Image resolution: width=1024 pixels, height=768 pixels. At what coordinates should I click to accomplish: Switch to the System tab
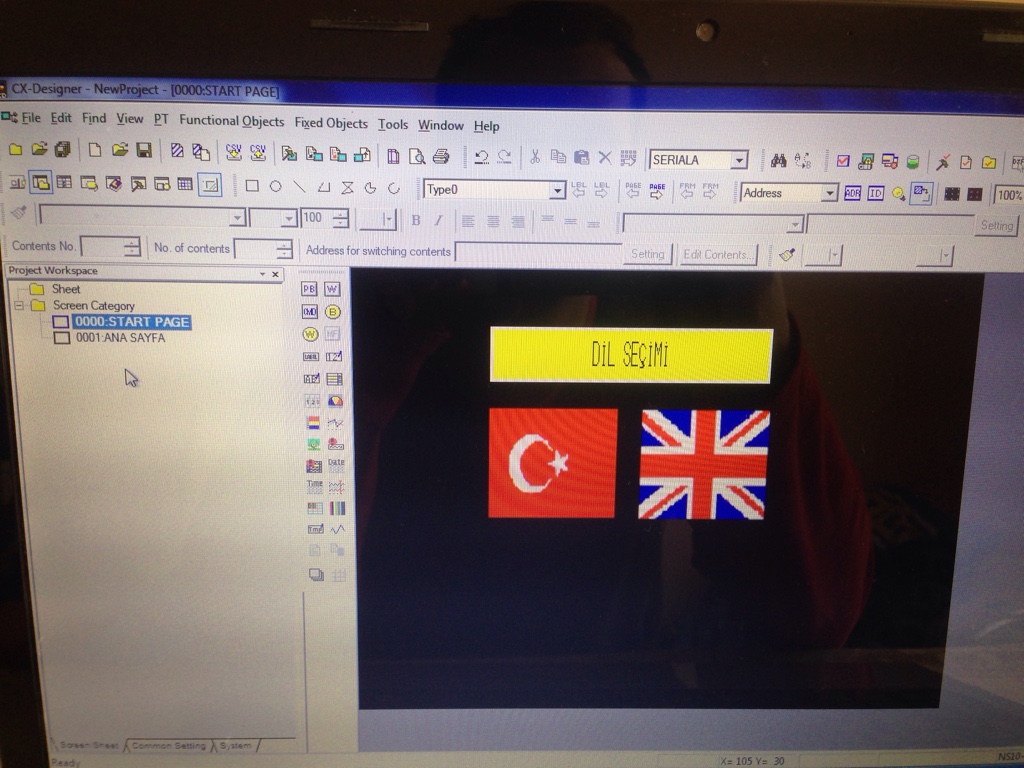pyautogui.click(x=236, y=745)
